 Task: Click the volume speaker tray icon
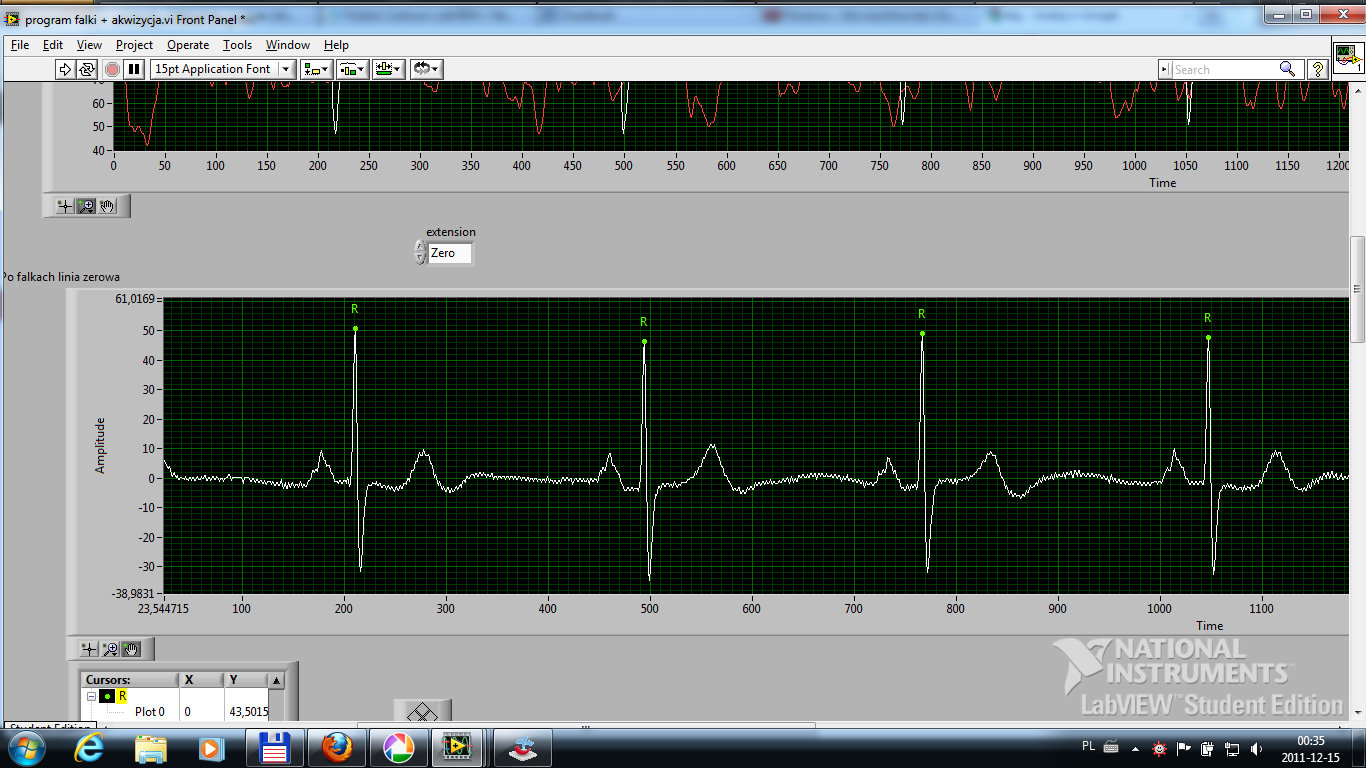(x=1256, y=748)
